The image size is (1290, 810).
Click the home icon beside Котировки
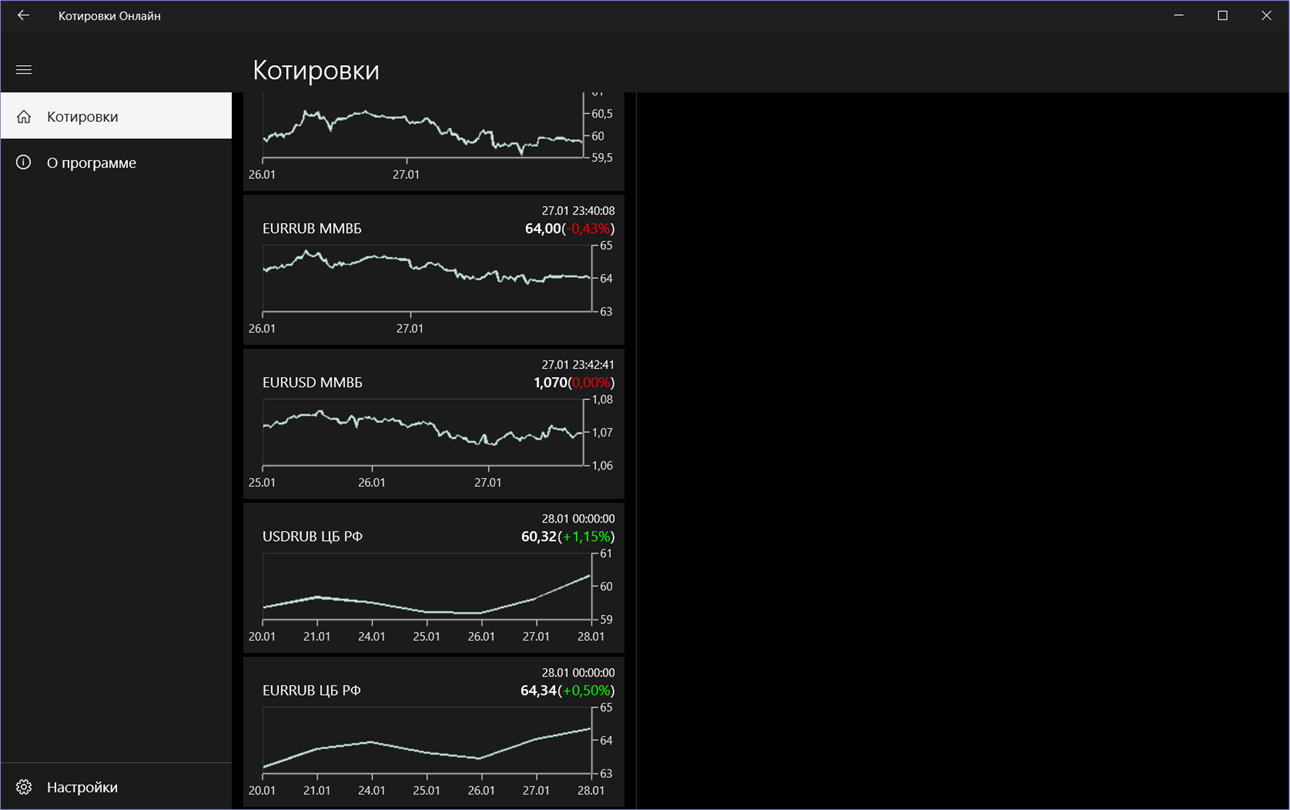(24, 117)
